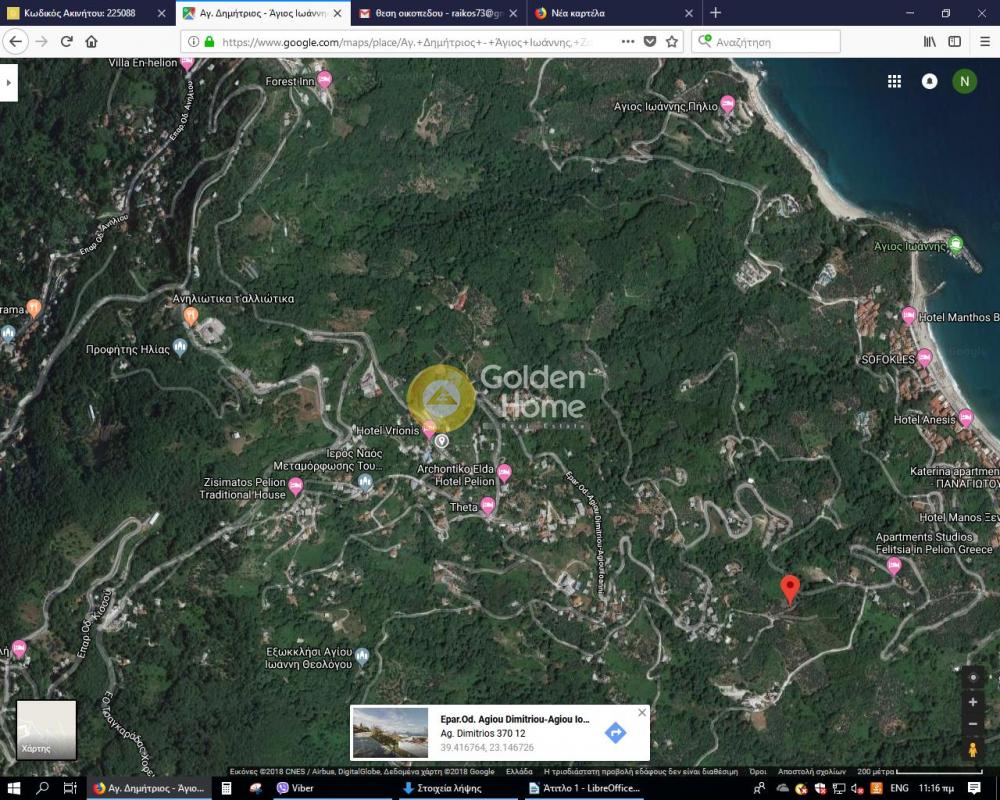Expand the collapsed Maps side panel
The image size is (1000, 800).
pos(9,82)
